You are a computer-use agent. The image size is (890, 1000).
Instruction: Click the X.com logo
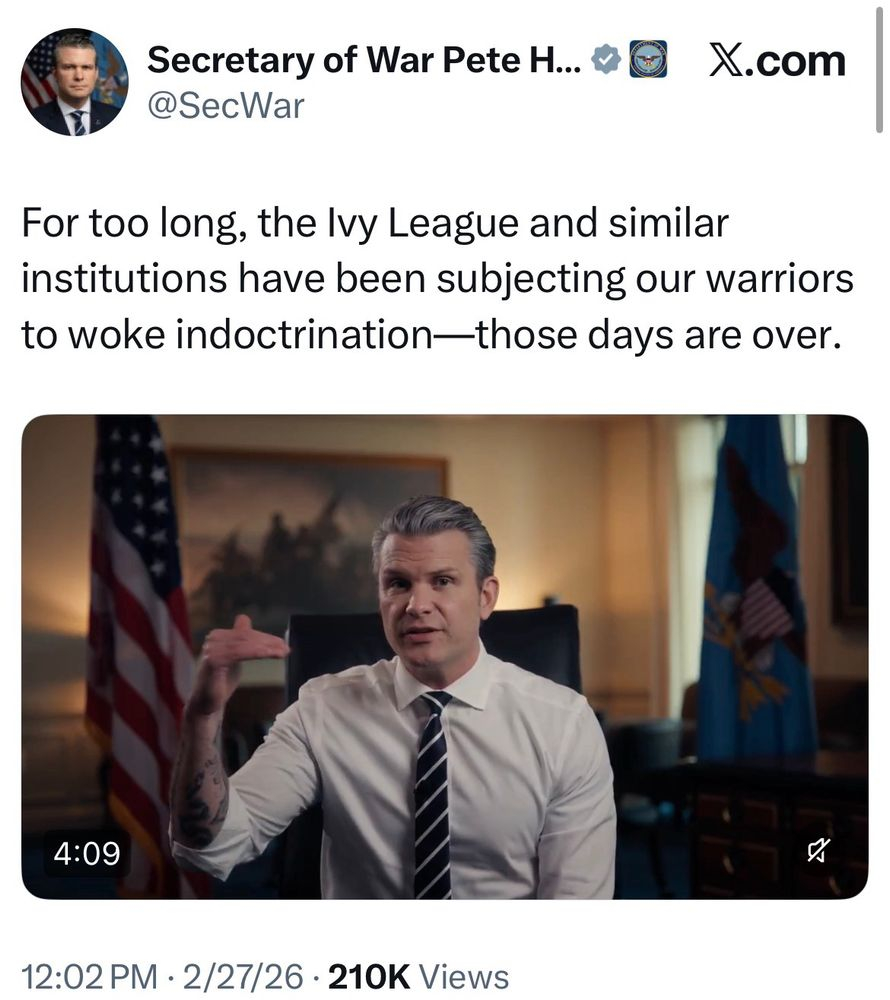pyautogui.click(x=777, y=61)
